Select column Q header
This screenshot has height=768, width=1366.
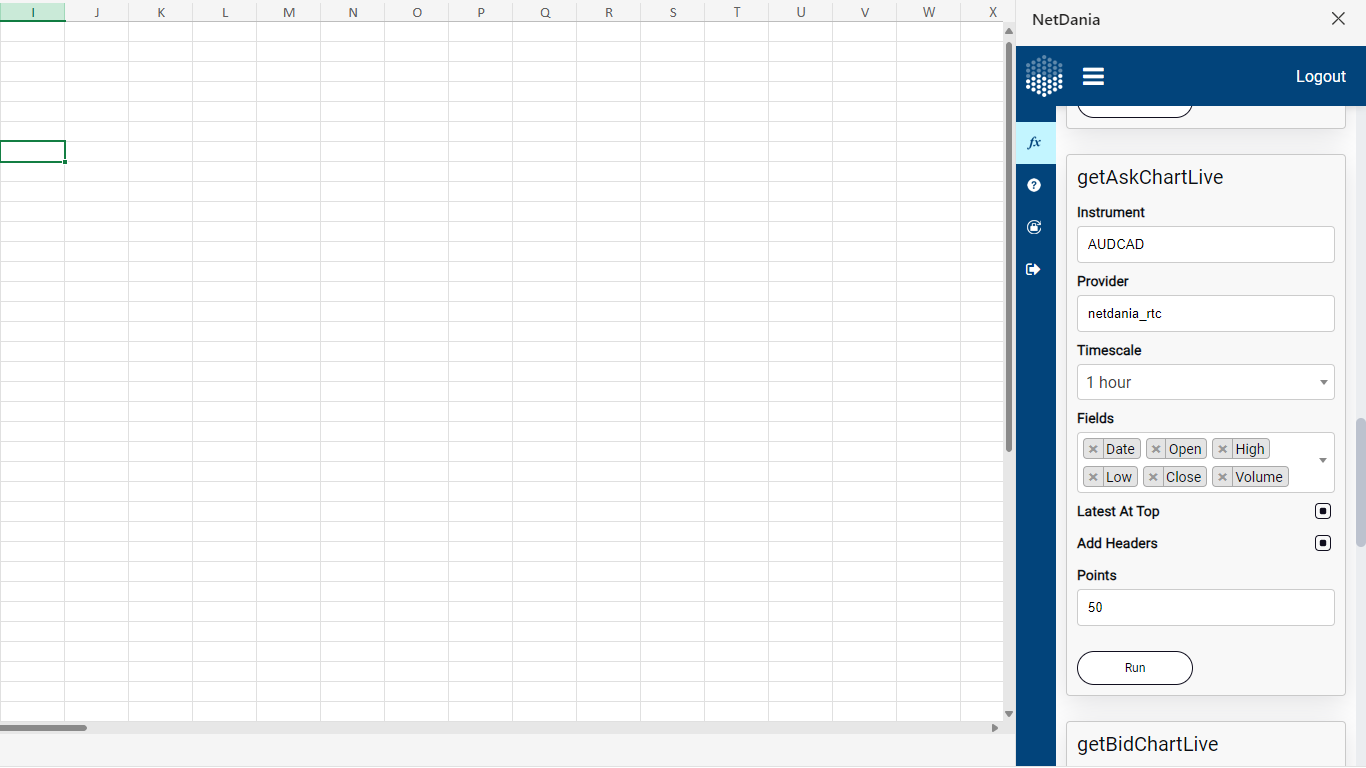click(545, 12)
